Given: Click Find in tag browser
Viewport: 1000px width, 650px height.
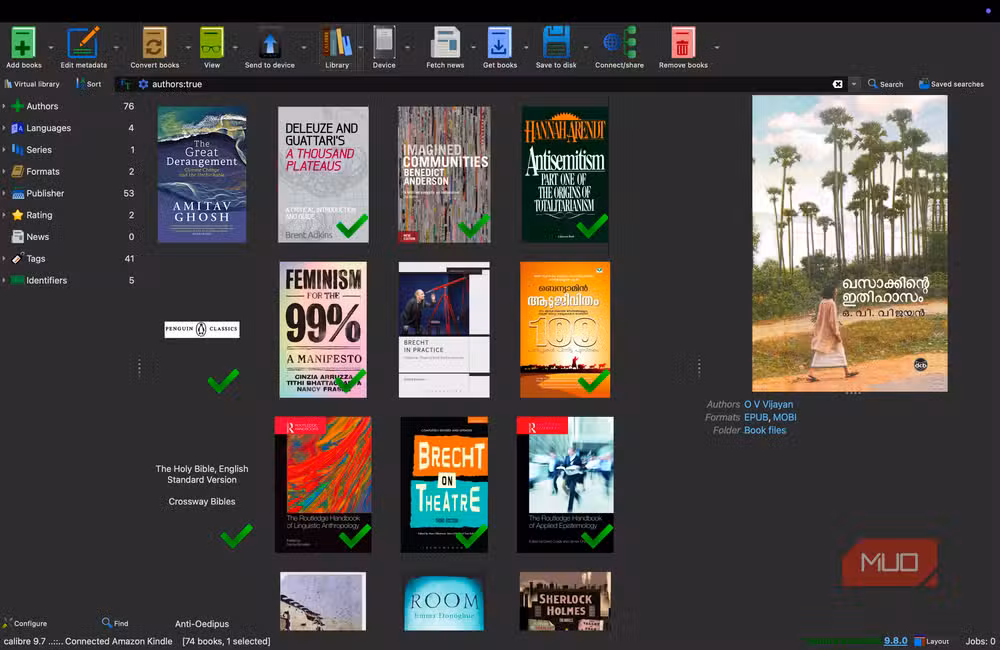Looking at the screenshot, I should pos(115,623).
